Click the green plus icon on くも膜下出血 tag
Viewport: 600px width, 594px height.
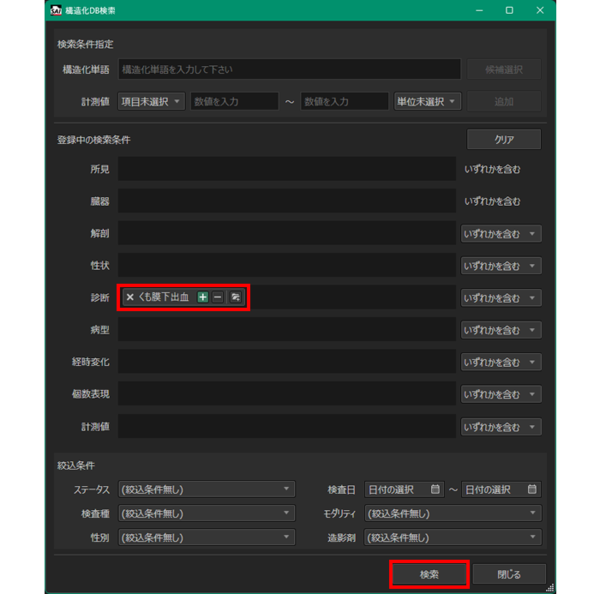click(203, 297)
